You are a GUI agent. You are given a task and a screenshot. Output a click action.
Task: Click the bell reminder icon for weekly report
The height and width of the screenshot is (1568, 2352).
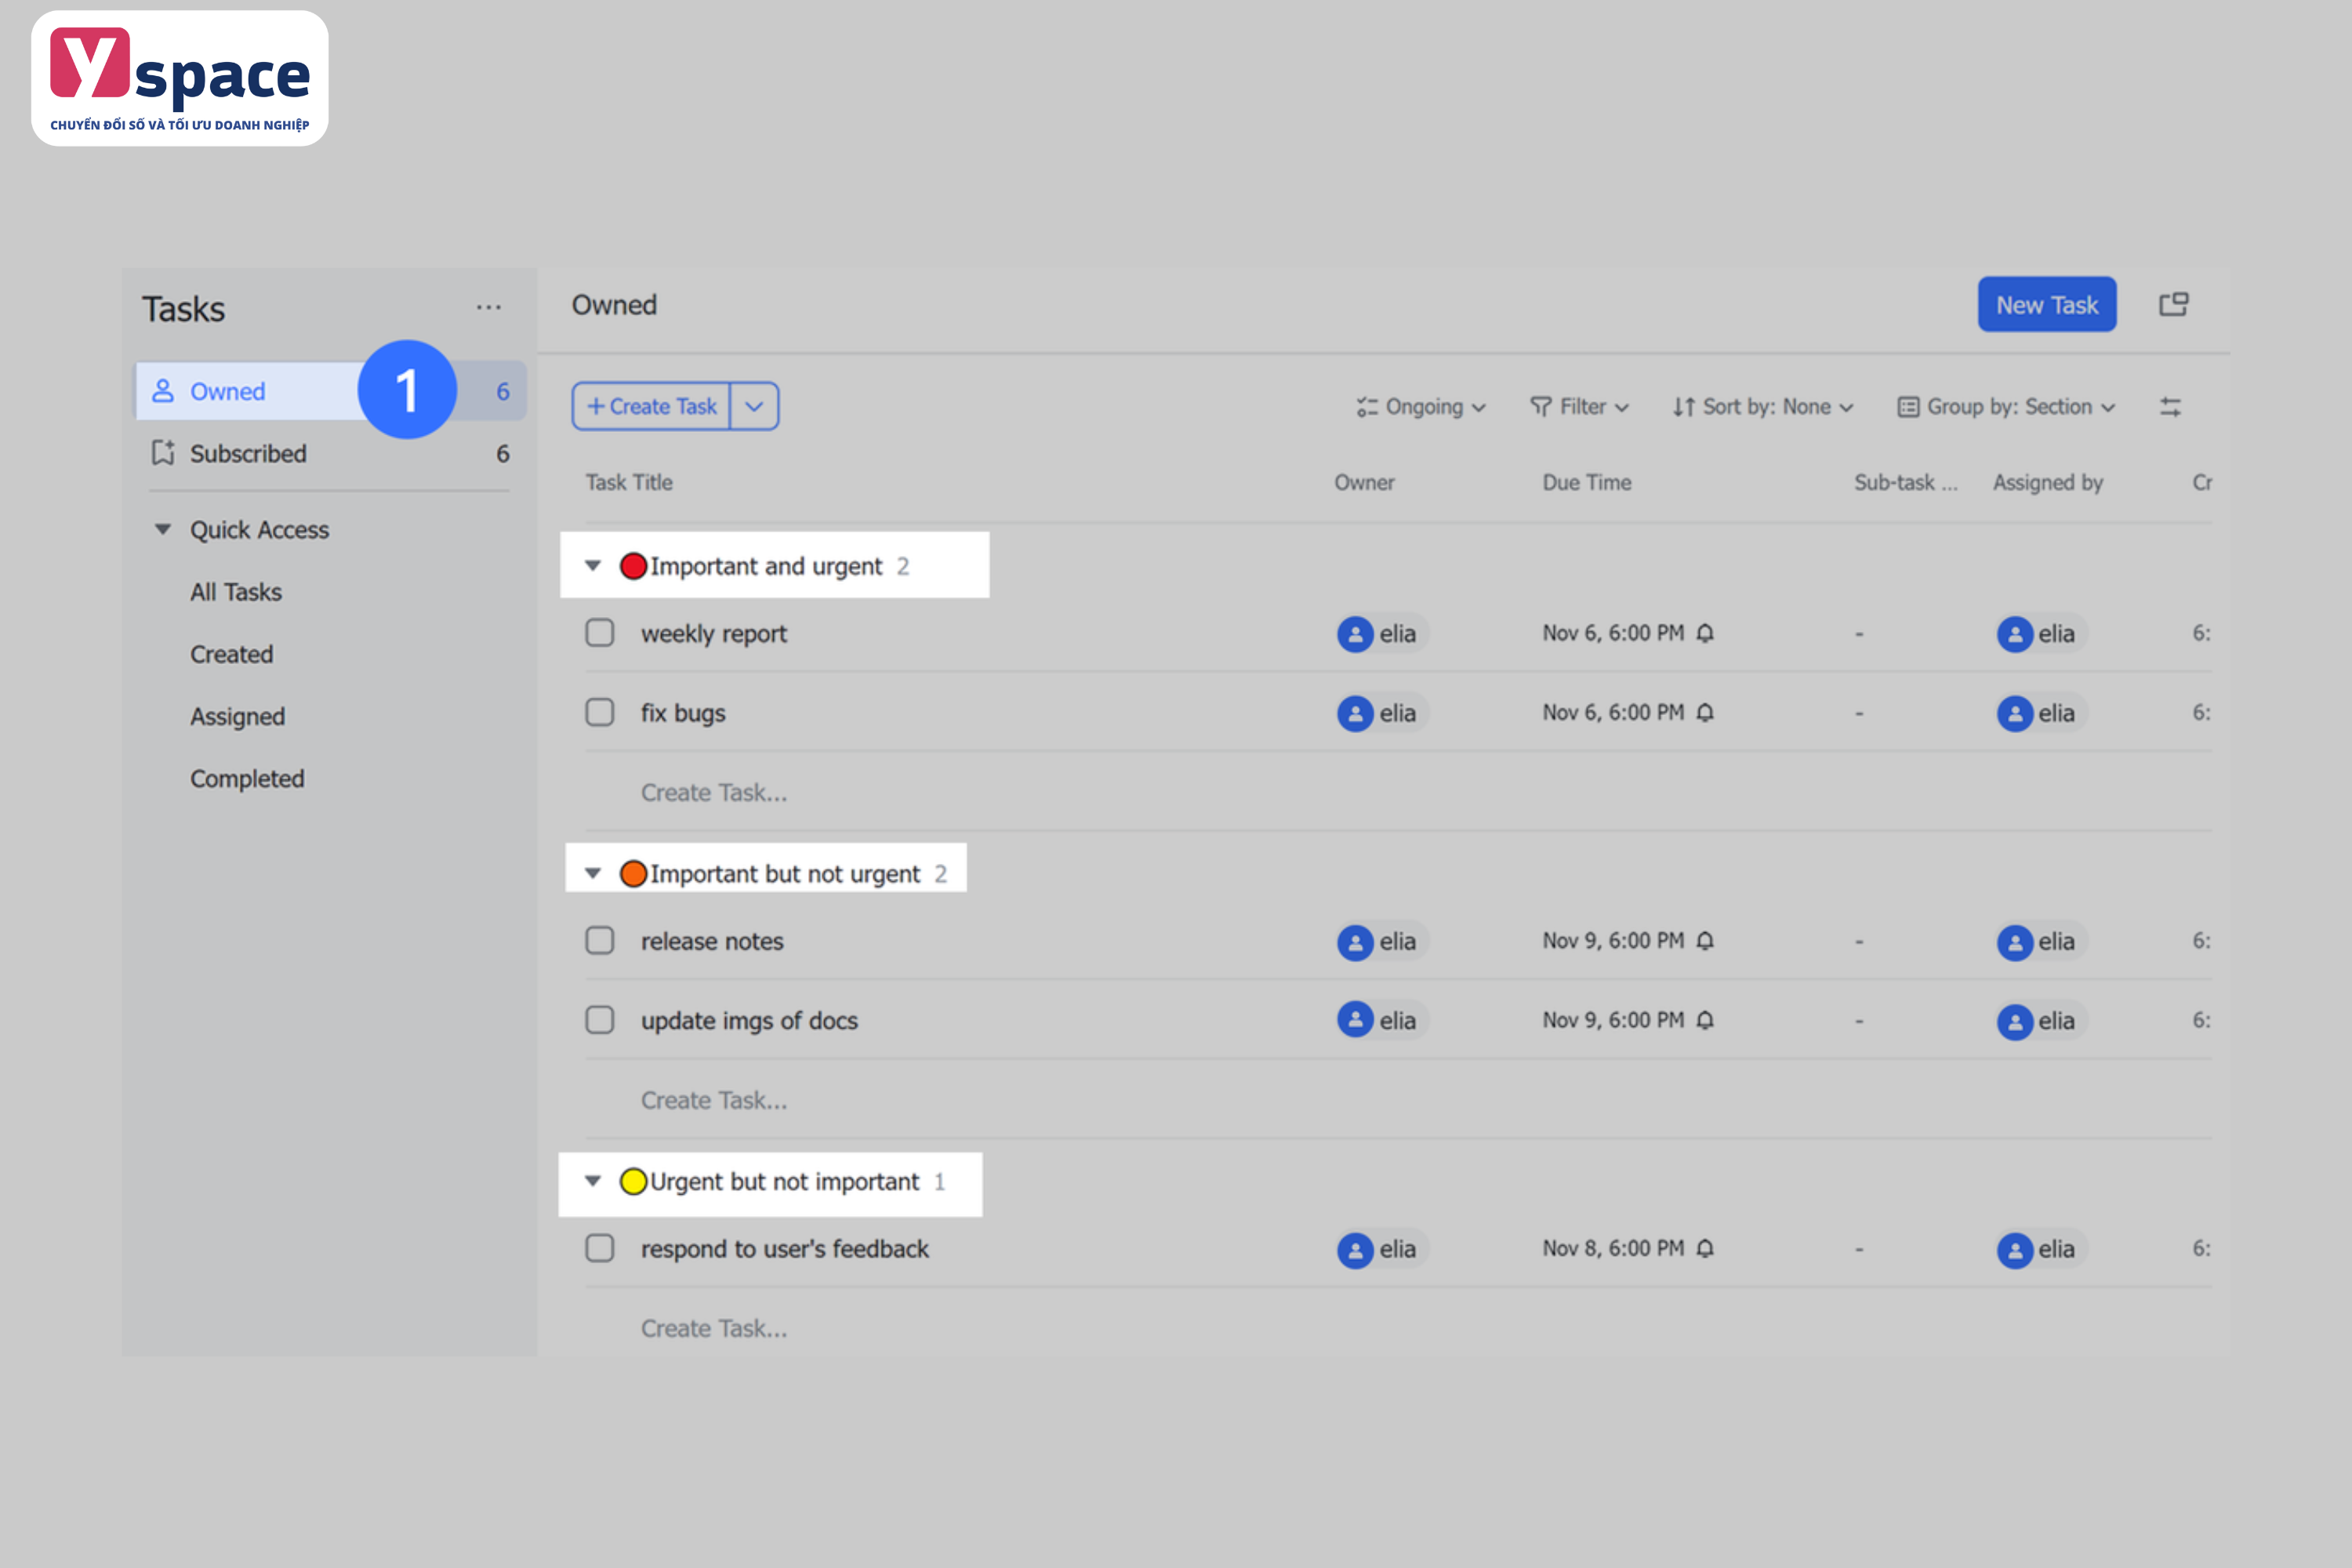[x=1705, y=633]
